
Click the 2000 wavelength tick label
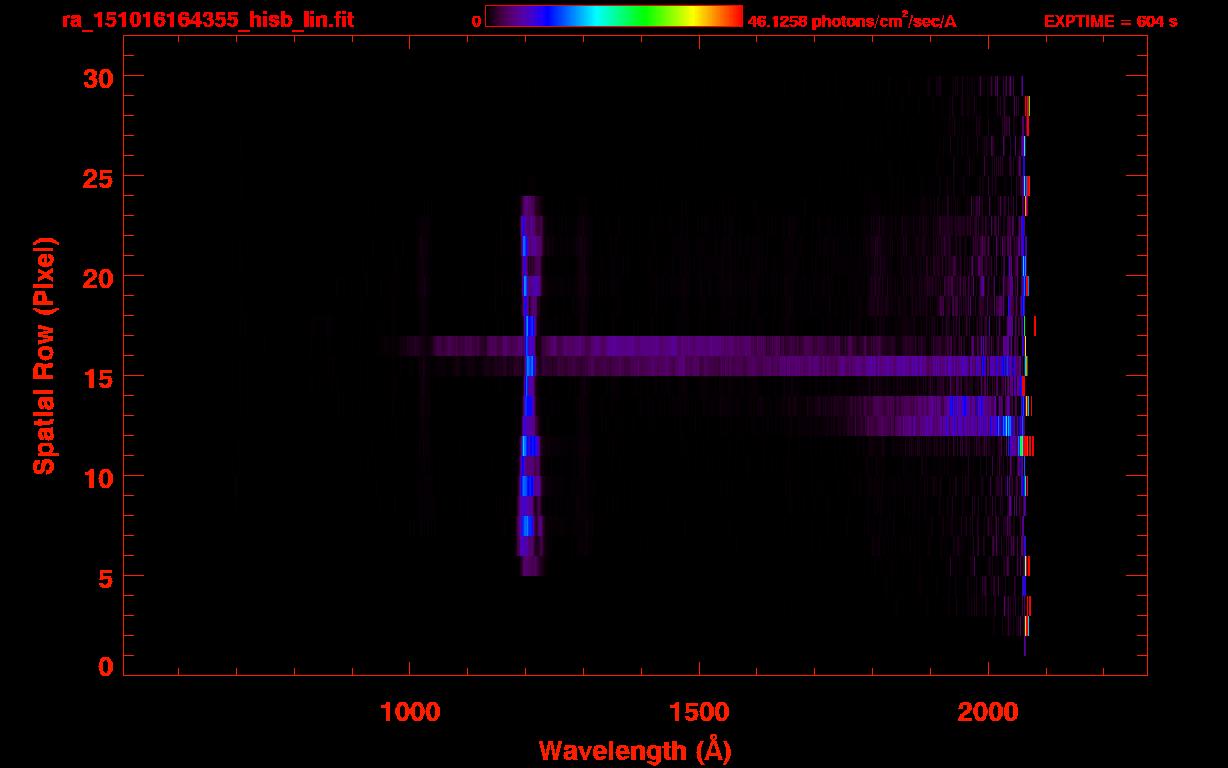click(988, 712)
